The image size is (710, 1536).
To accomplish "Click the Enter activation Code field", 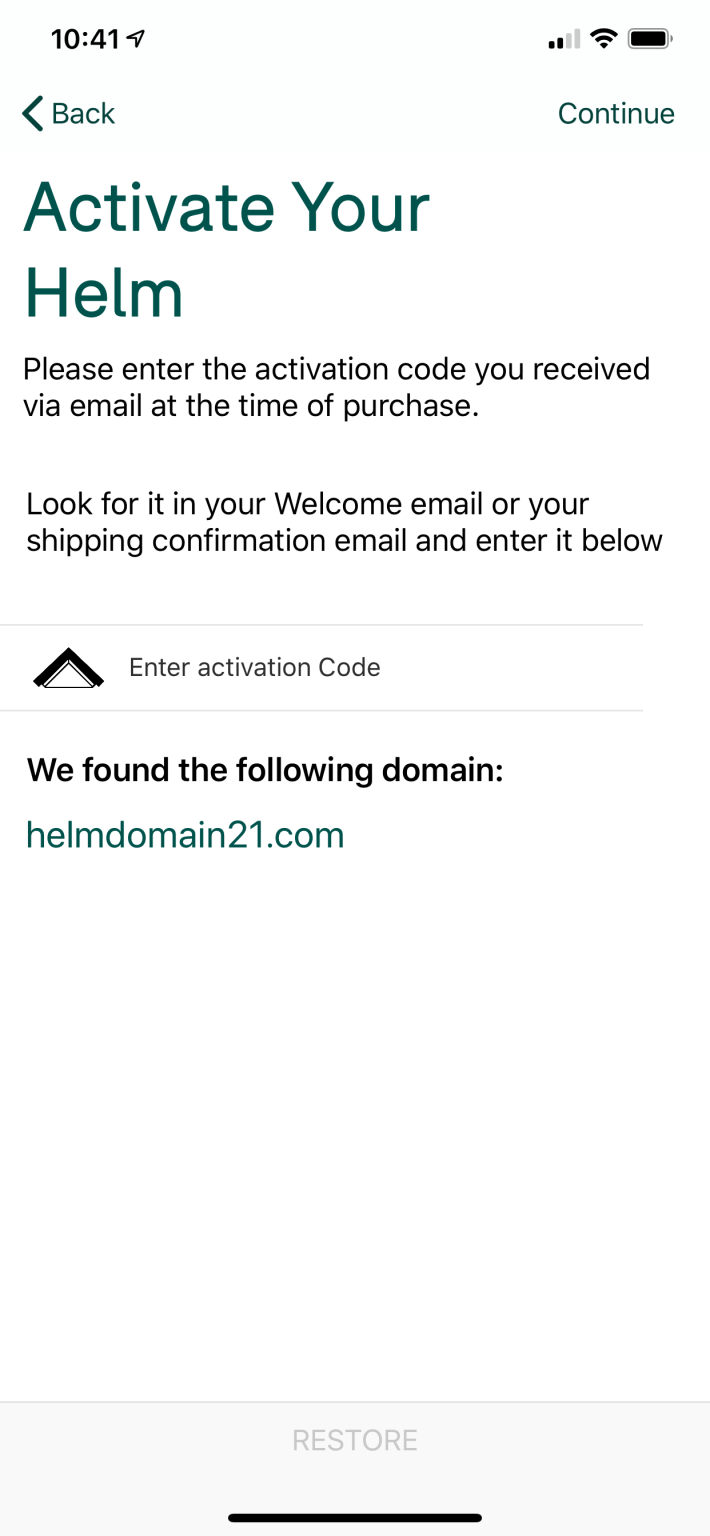I will pos(254,667).
